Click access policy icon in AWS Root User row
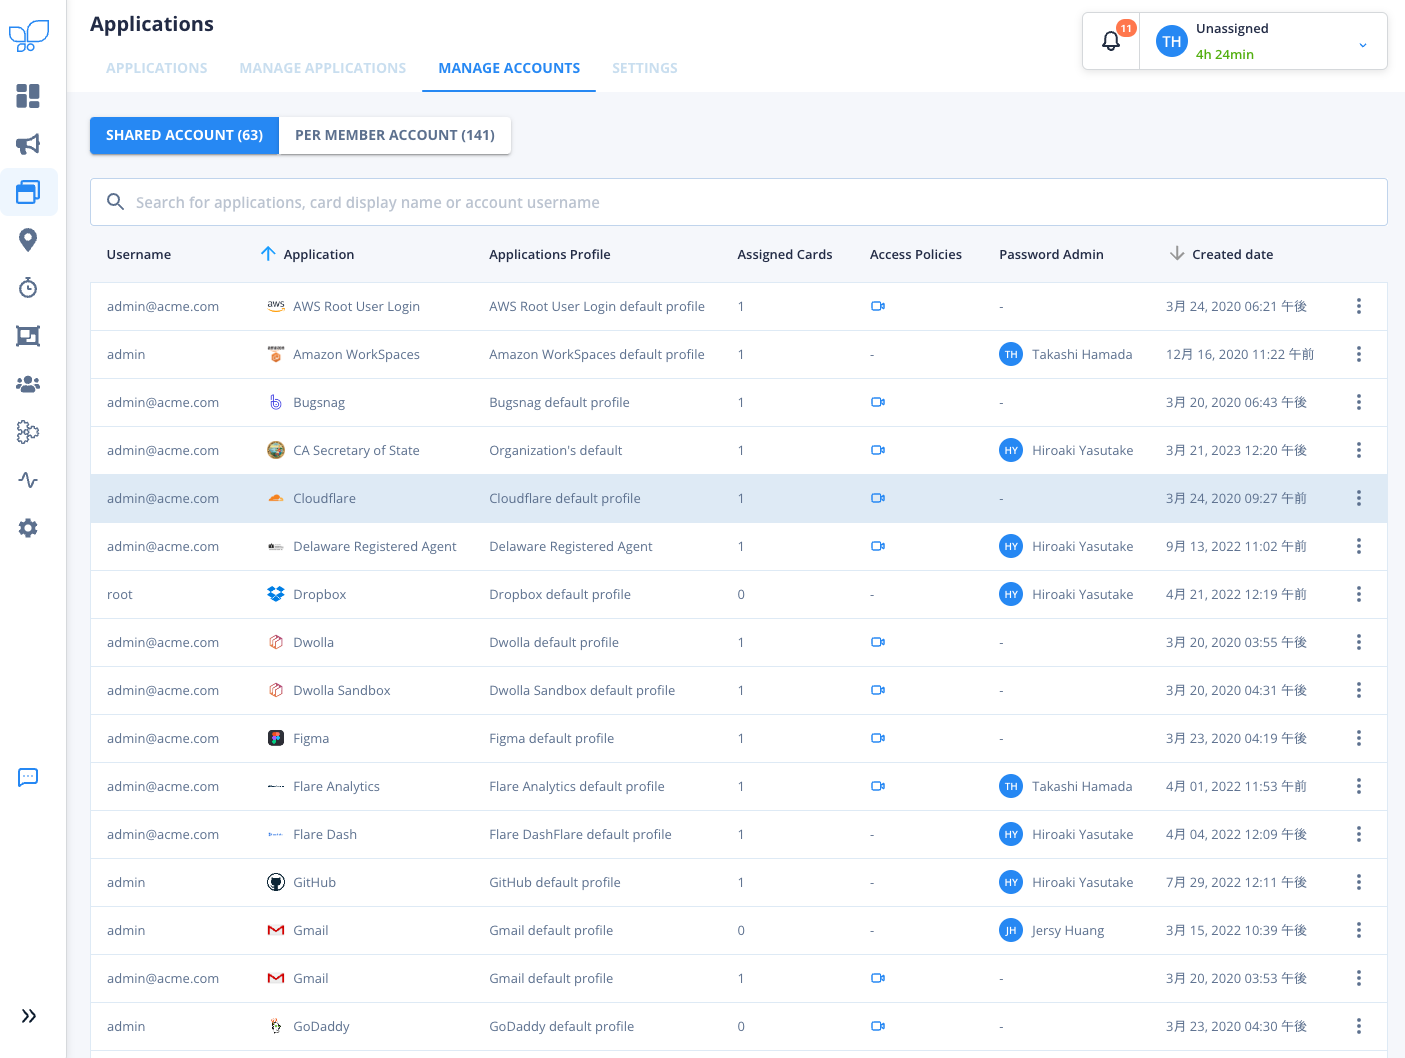1405x1058 pixels. point(878,306)
